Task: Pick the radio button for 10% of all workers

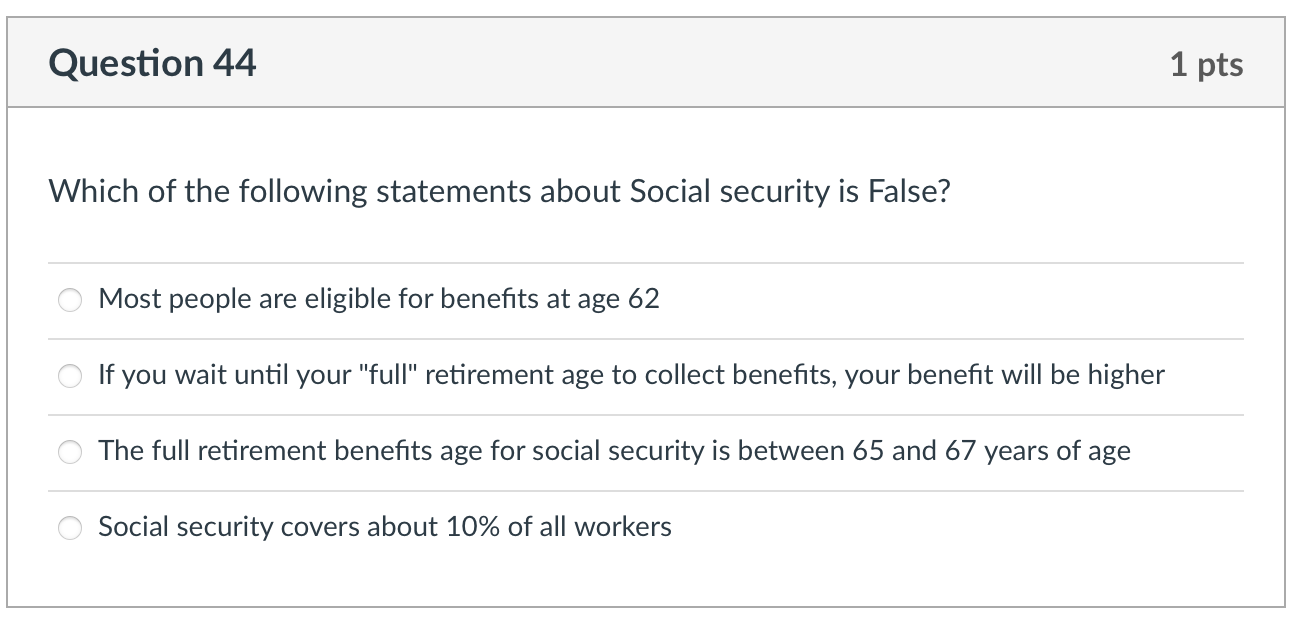Action: coord(70,527)
